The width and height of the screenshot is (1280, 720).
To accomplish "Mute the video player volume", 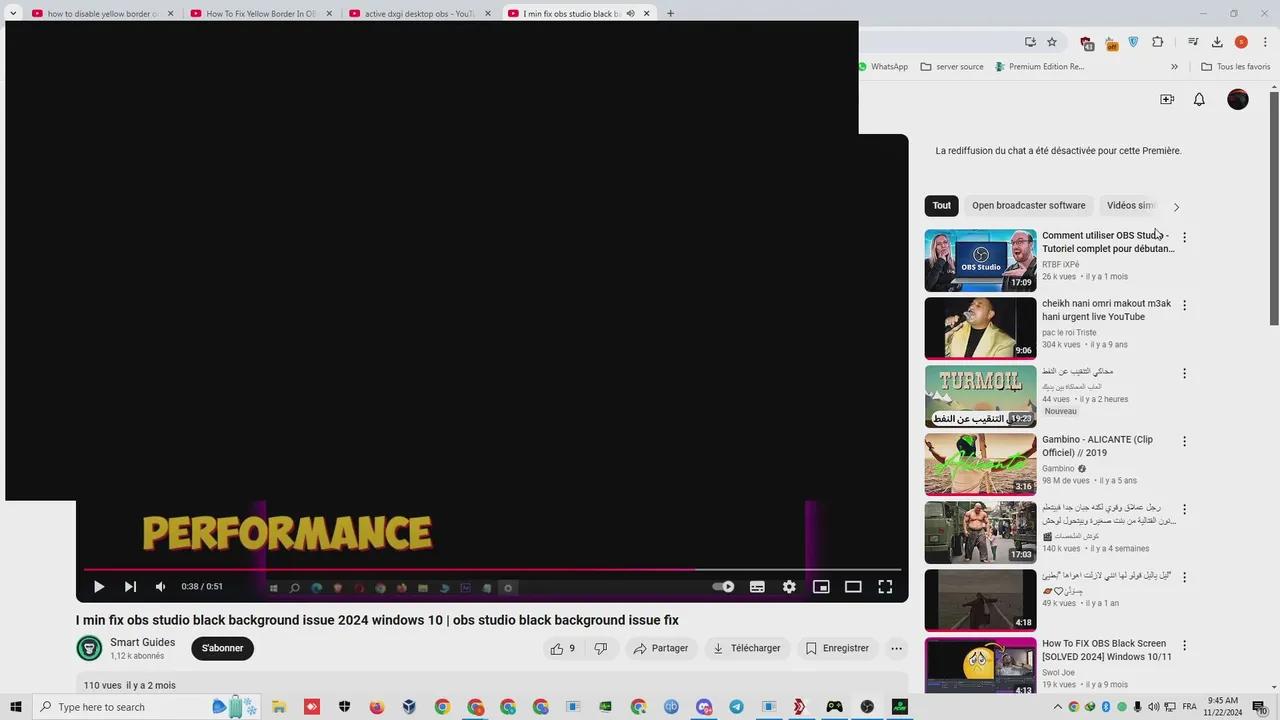I will click(x=160, y=587).
